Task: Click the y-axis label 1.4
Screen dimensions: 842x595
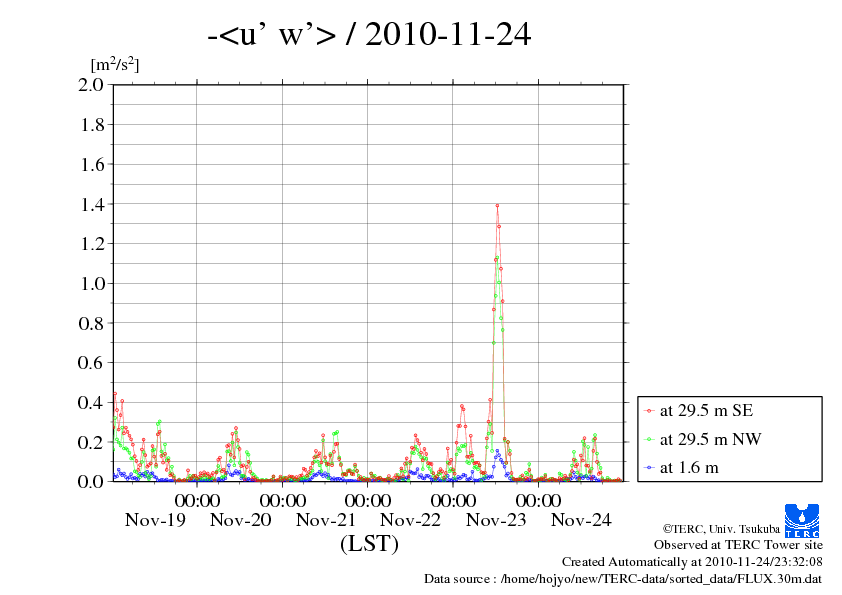Action: coord(92,204)
